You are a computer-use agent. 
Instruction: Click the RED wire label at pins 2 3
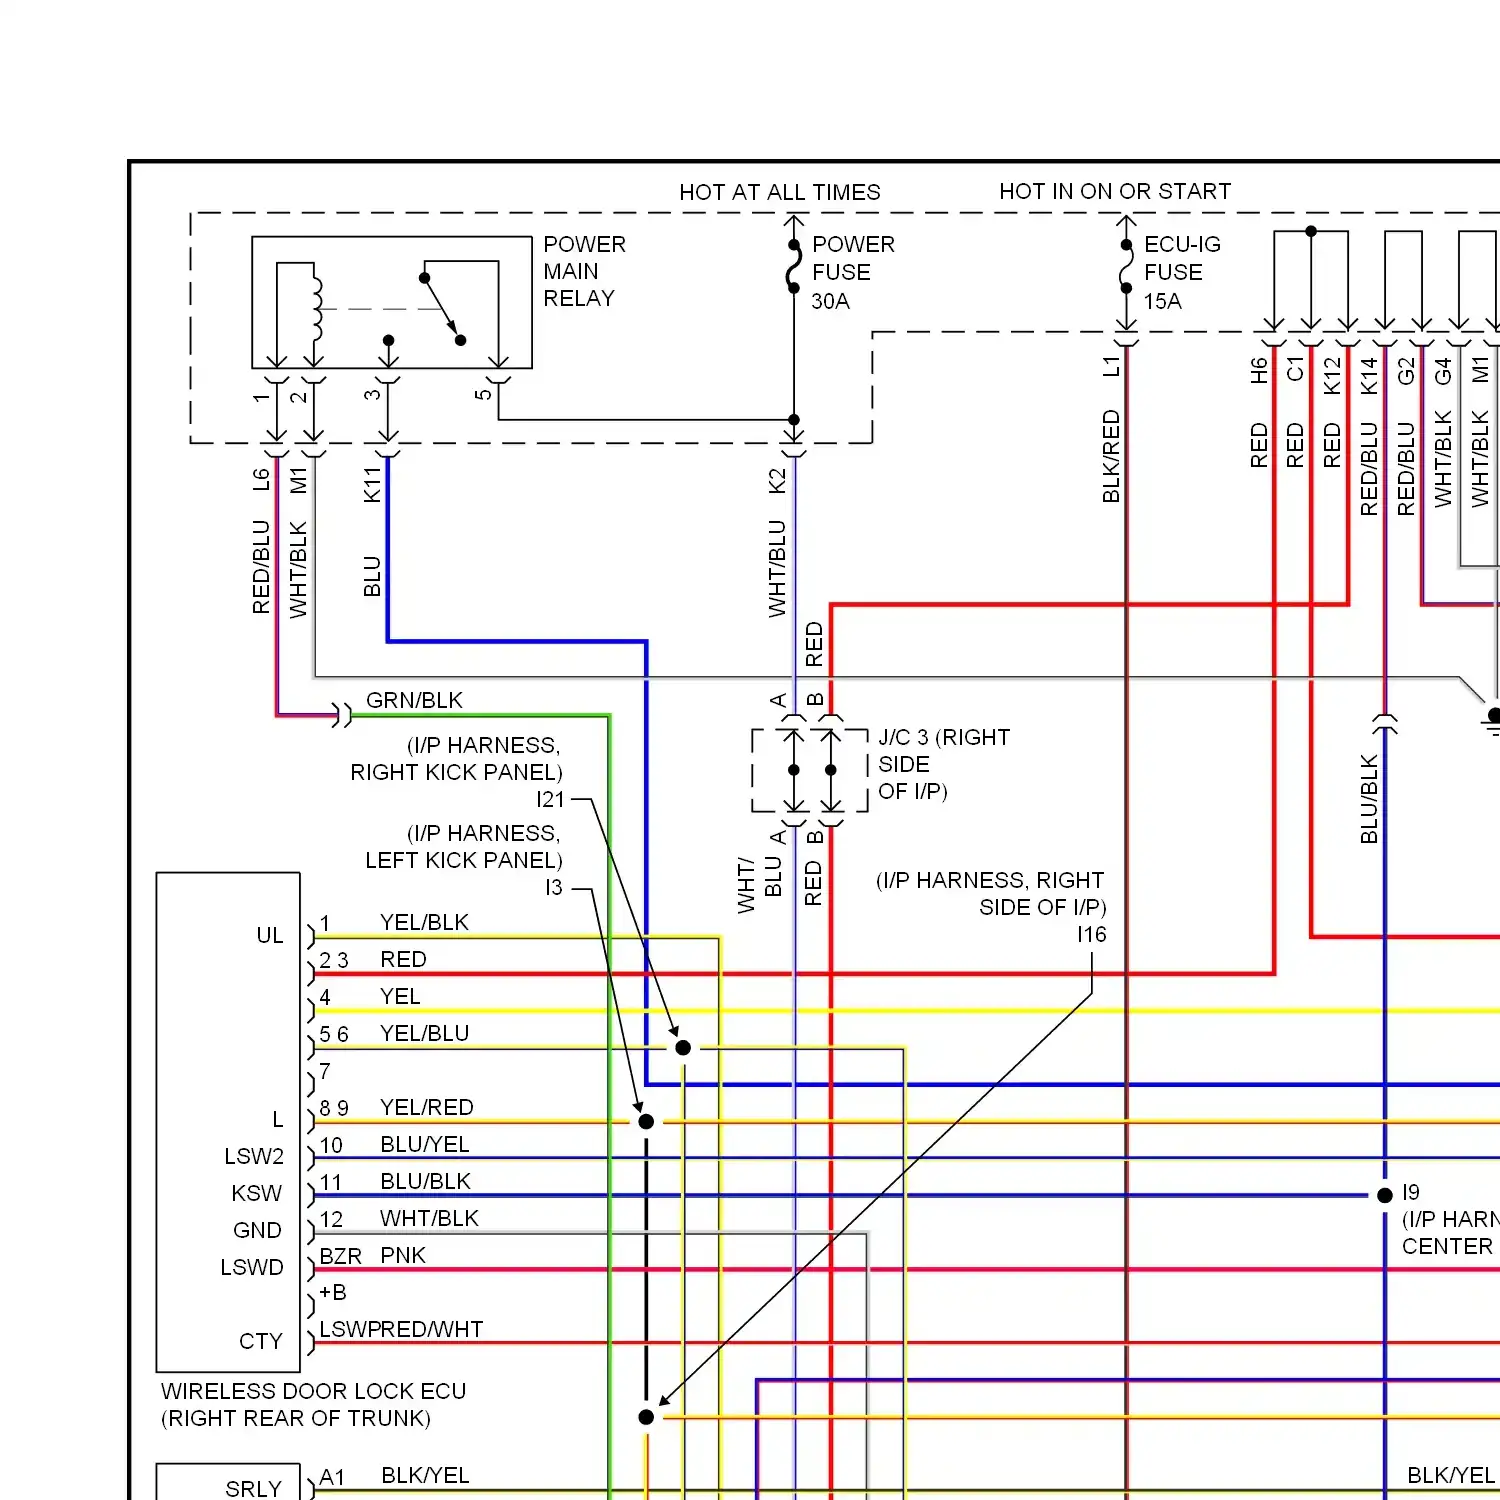(x=403, y=959)
